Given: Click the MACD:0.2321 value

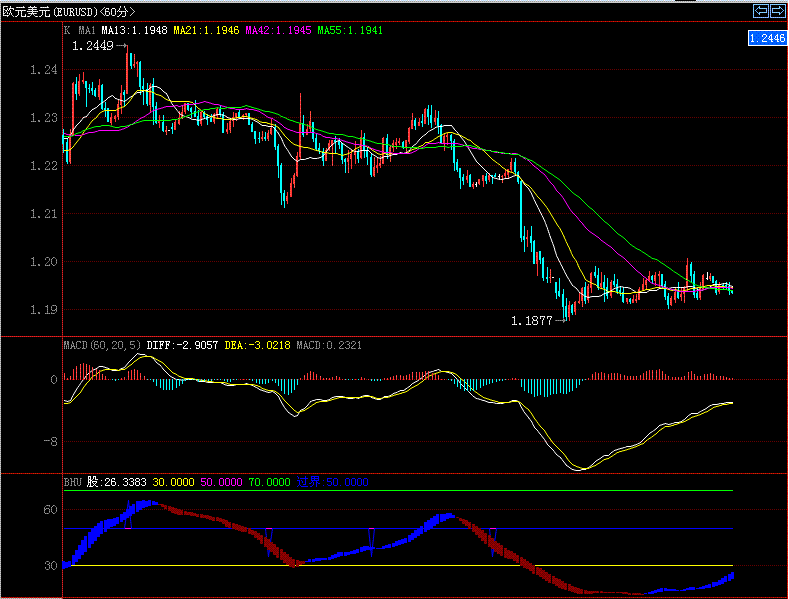Looking at the screenshot, I should tap(329, 345).
